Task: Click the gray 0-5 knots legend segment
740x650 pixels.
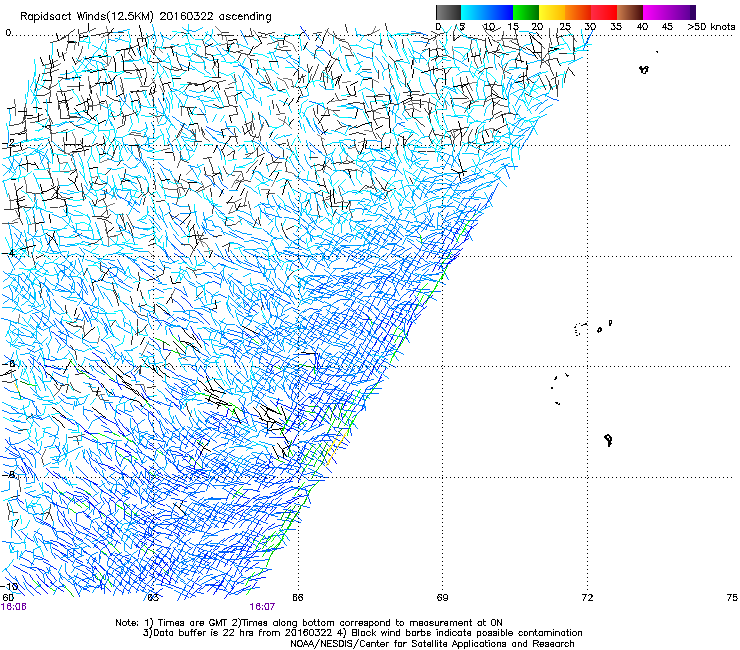Action: click(448, 12)
